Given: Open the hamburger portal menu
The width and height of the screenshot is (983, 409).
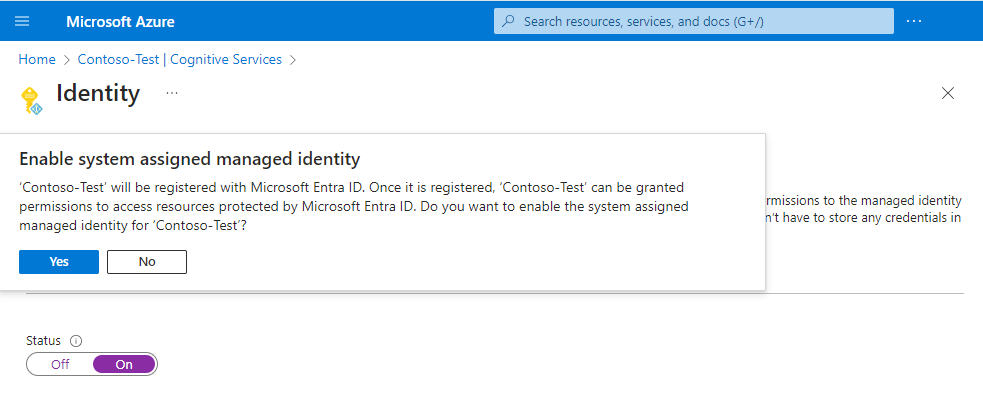Looking at the screenshot, I should pos(22,21).
